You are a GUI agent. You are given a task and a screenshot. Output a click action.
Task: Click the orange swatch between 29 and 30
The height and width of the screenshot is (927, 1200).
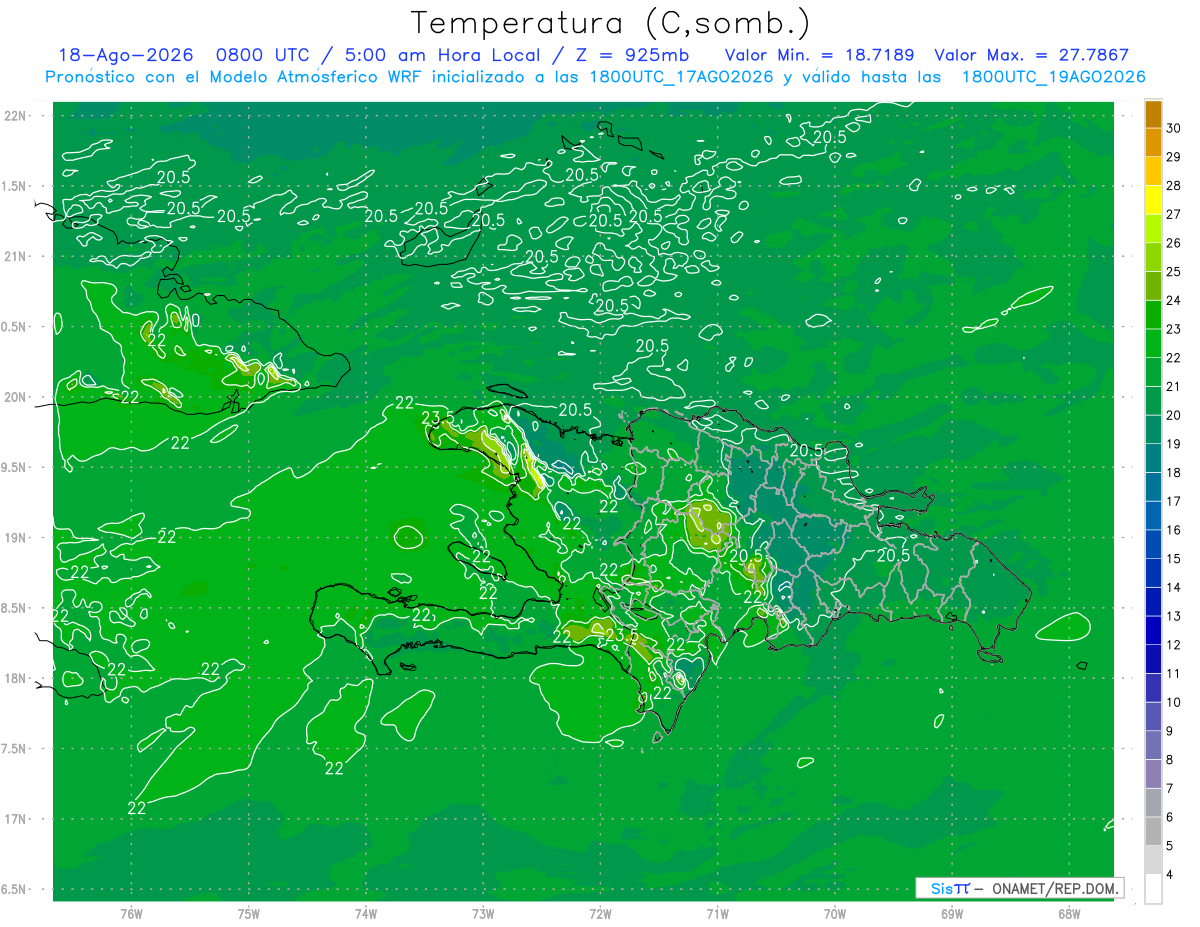1153,143
